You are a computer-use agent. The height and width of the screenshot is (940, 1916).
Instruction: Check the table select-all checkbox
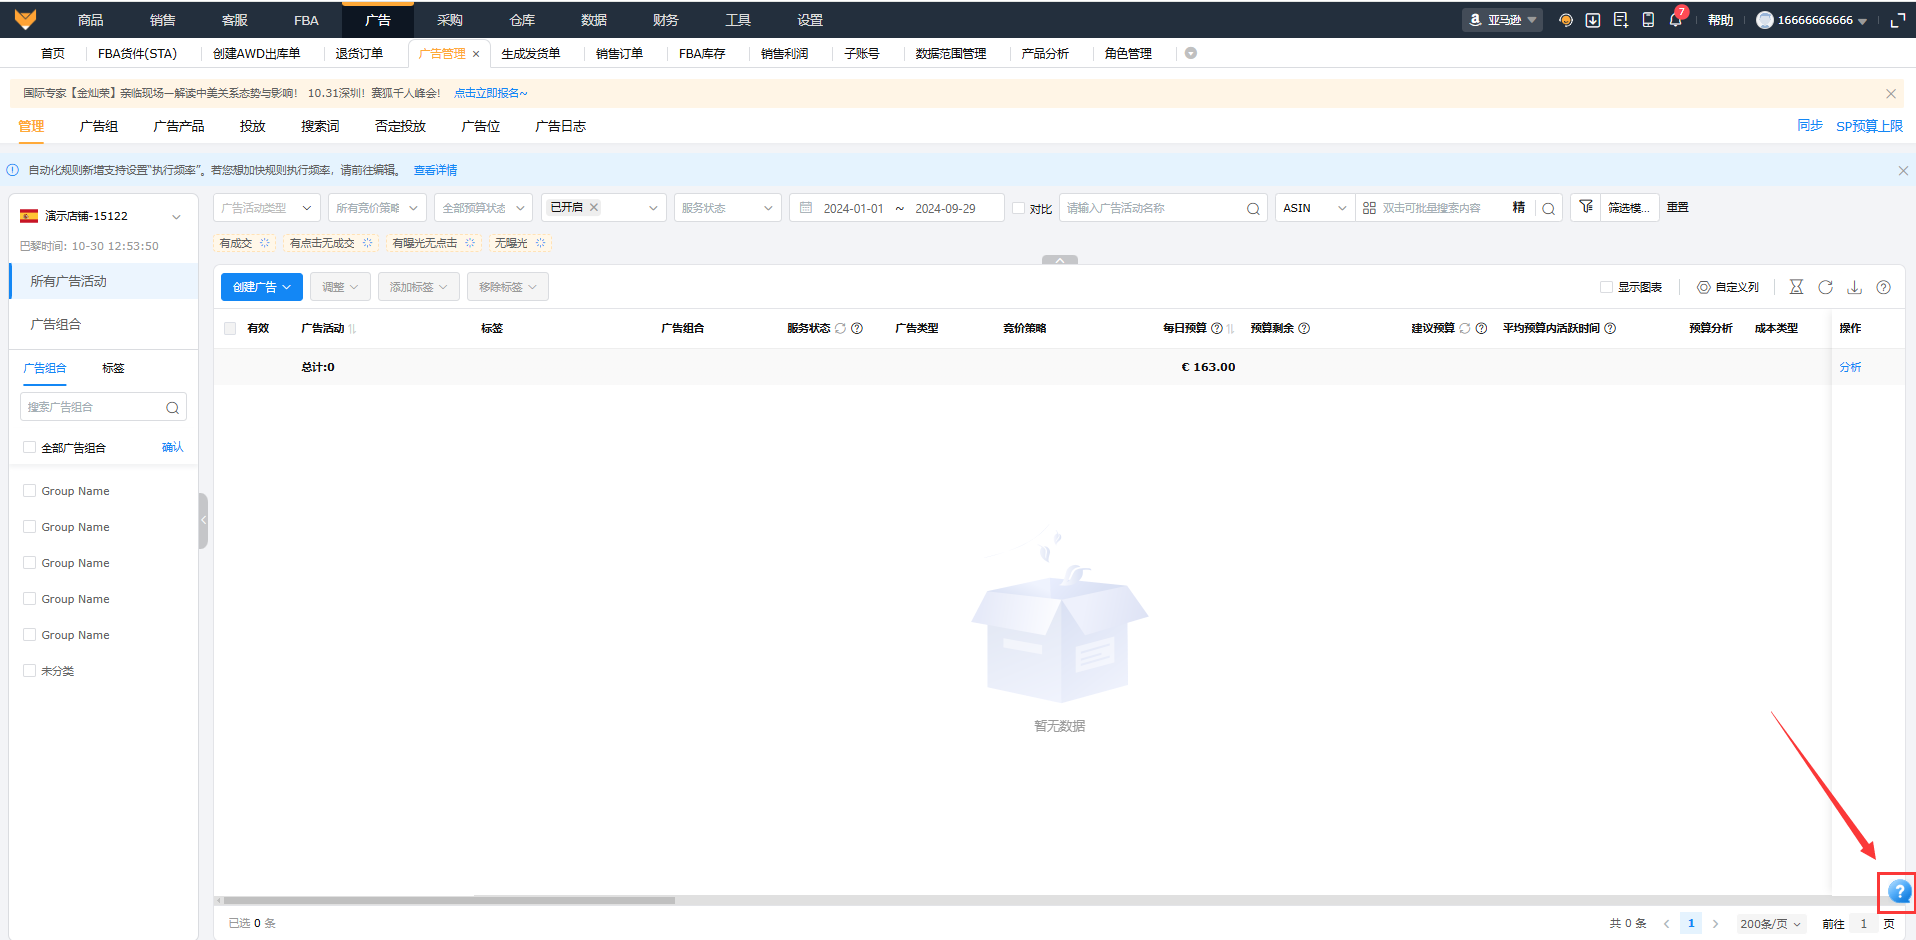(230, 328)
